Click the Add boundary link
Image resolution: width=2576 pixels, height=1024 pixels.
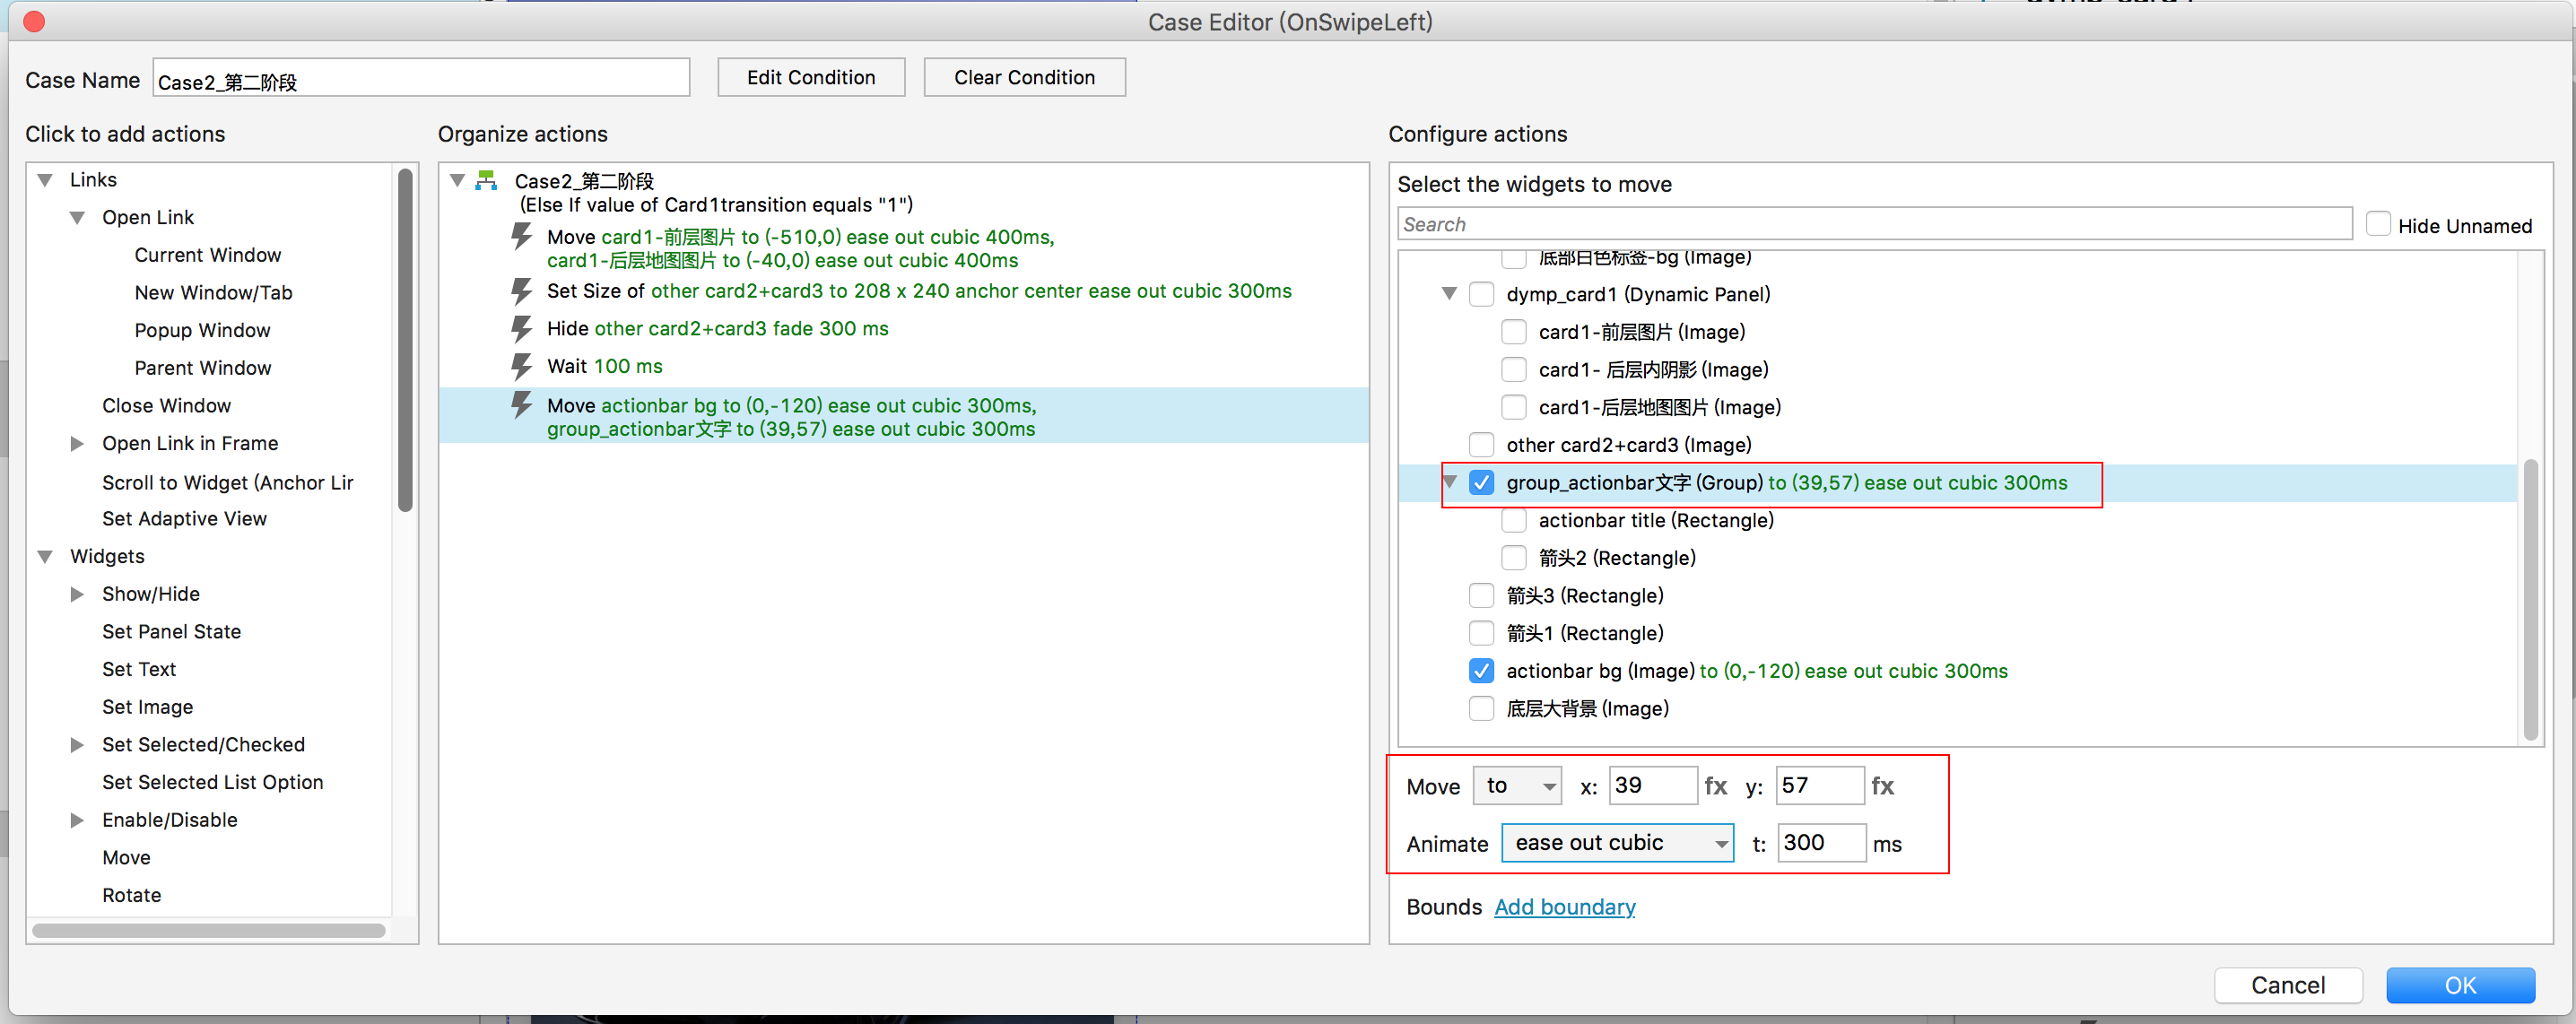[x=1564, y=907]
